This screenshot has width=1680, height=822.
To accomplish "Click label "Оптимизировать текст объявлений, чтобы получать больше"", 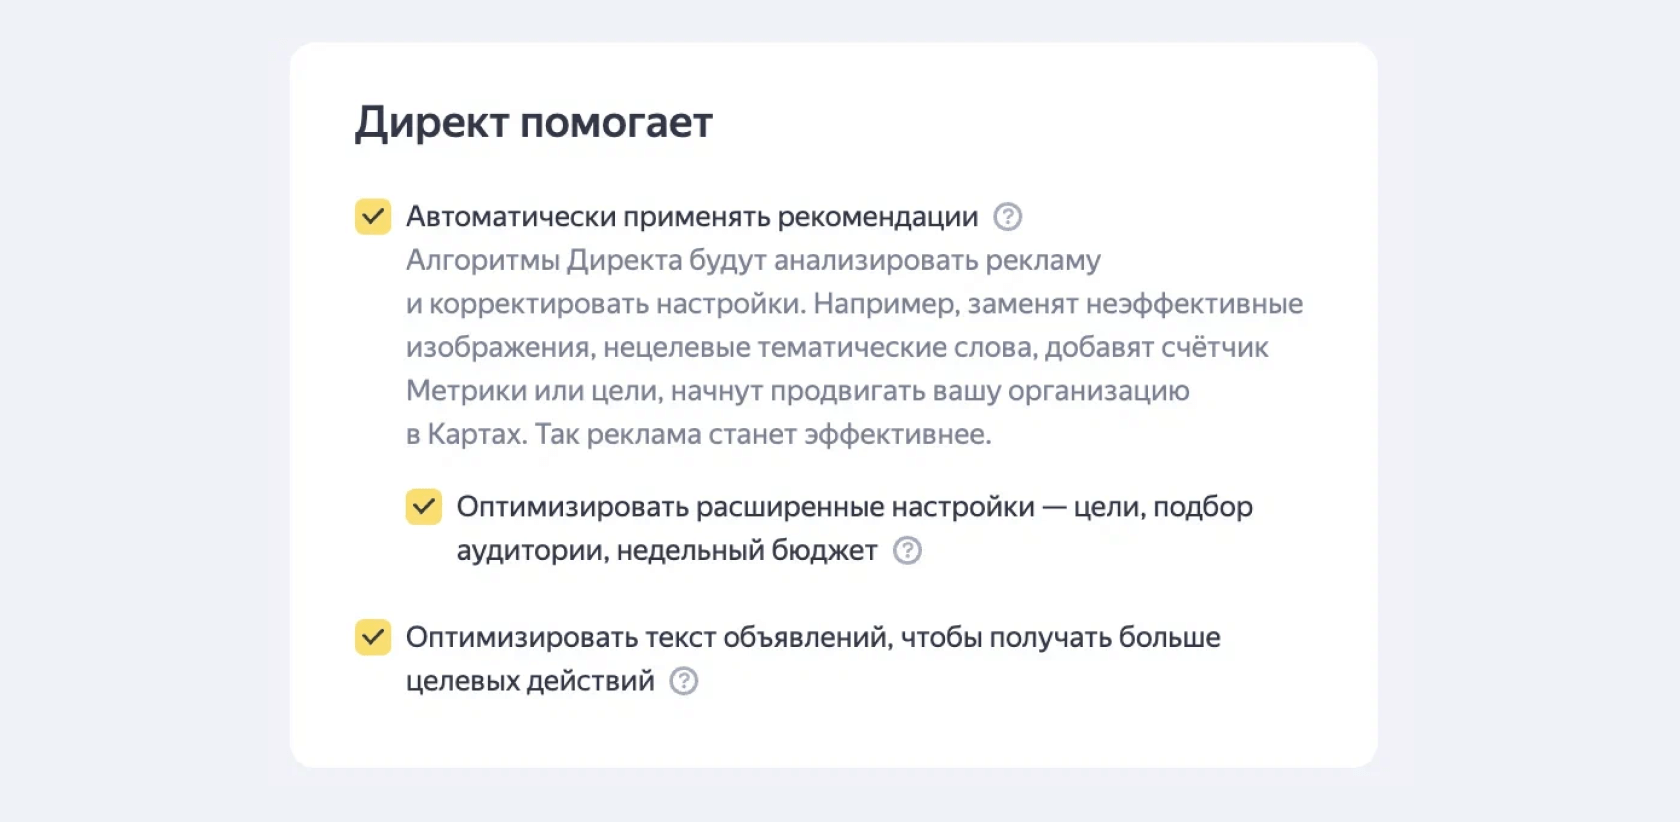I will pos(813,638).
